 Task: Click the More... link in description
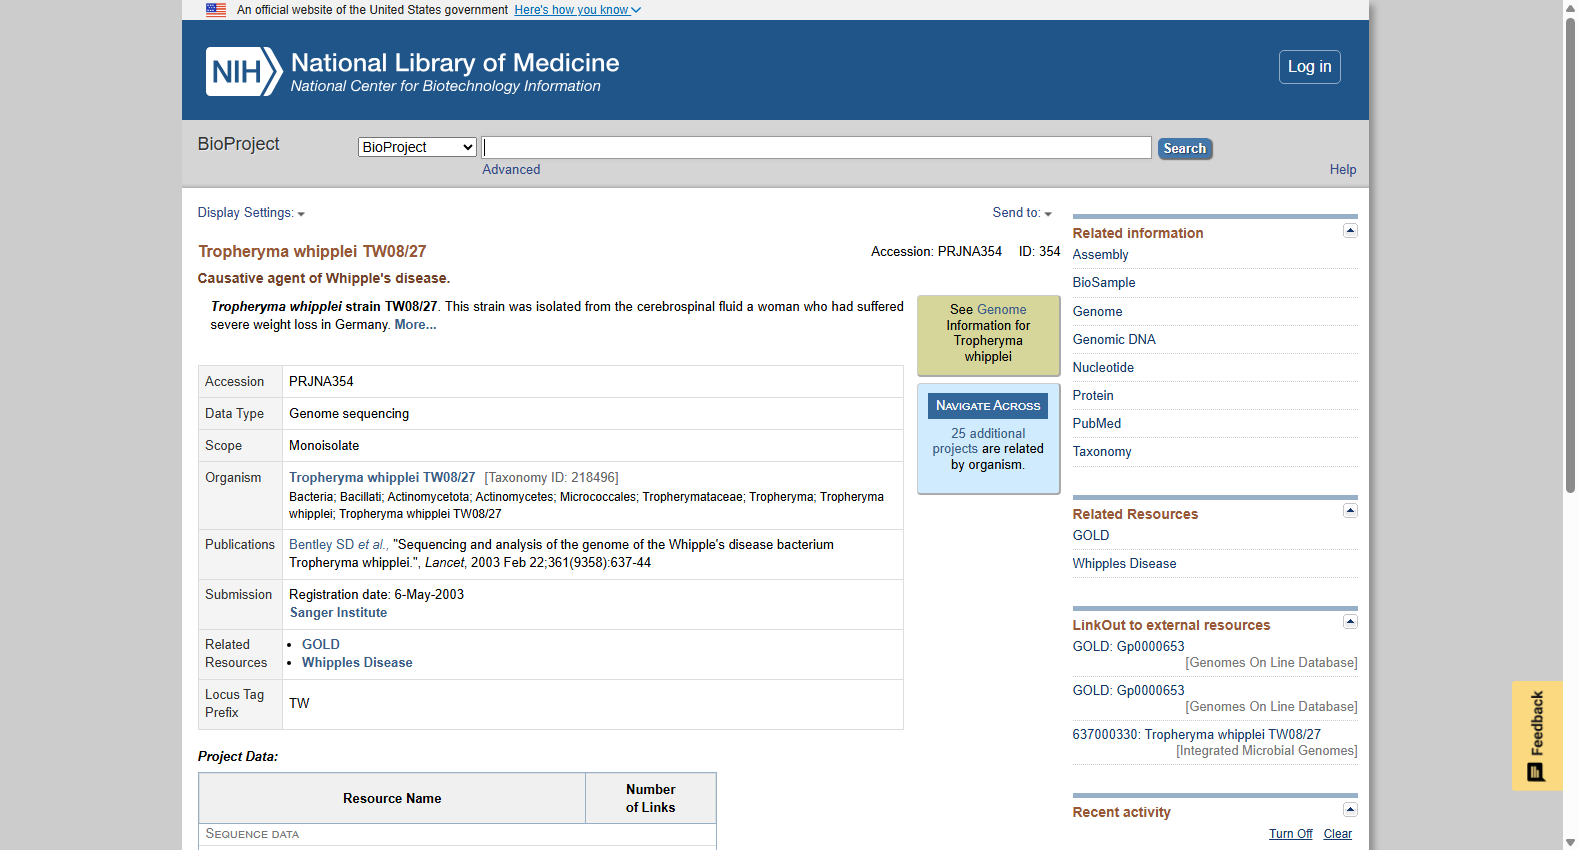pos(415,325)
